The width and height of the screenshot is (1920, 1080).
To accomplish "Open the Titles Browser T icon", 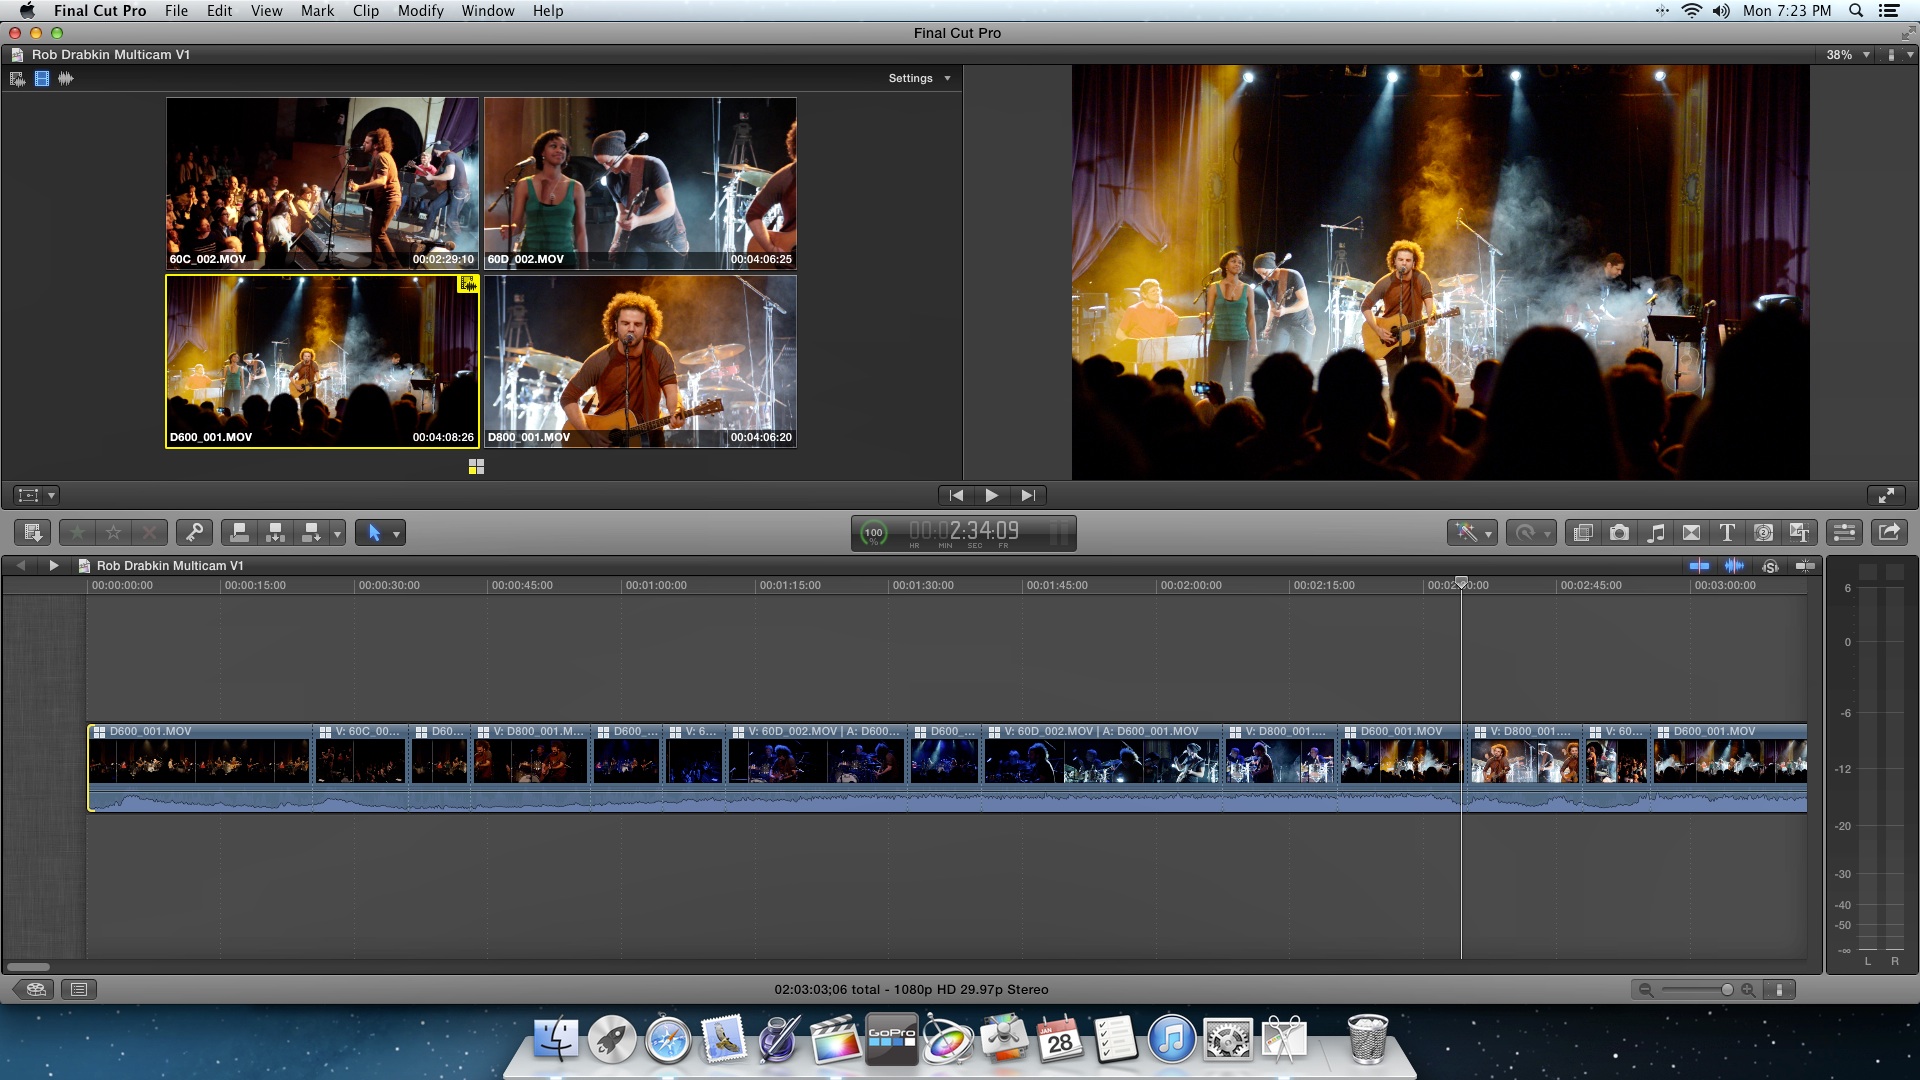I will pos(1727,533).
